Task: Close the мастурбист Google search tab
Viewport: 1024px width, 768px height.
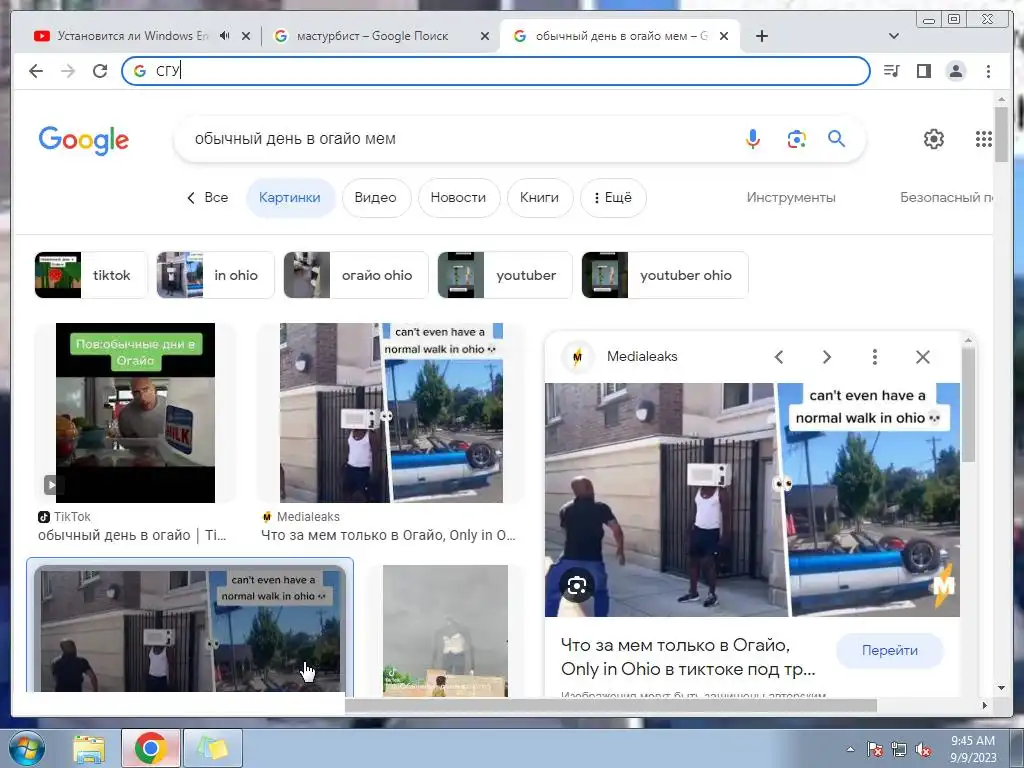Action: (x=485, y=36)
